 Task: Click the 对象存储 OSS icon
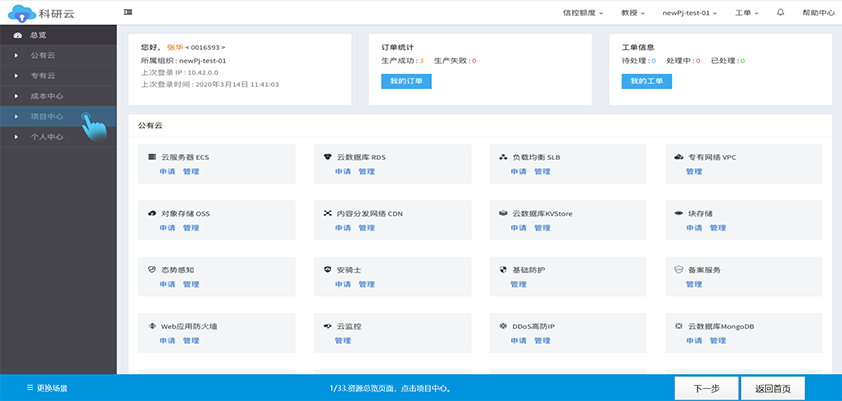[x=152, y=214]
